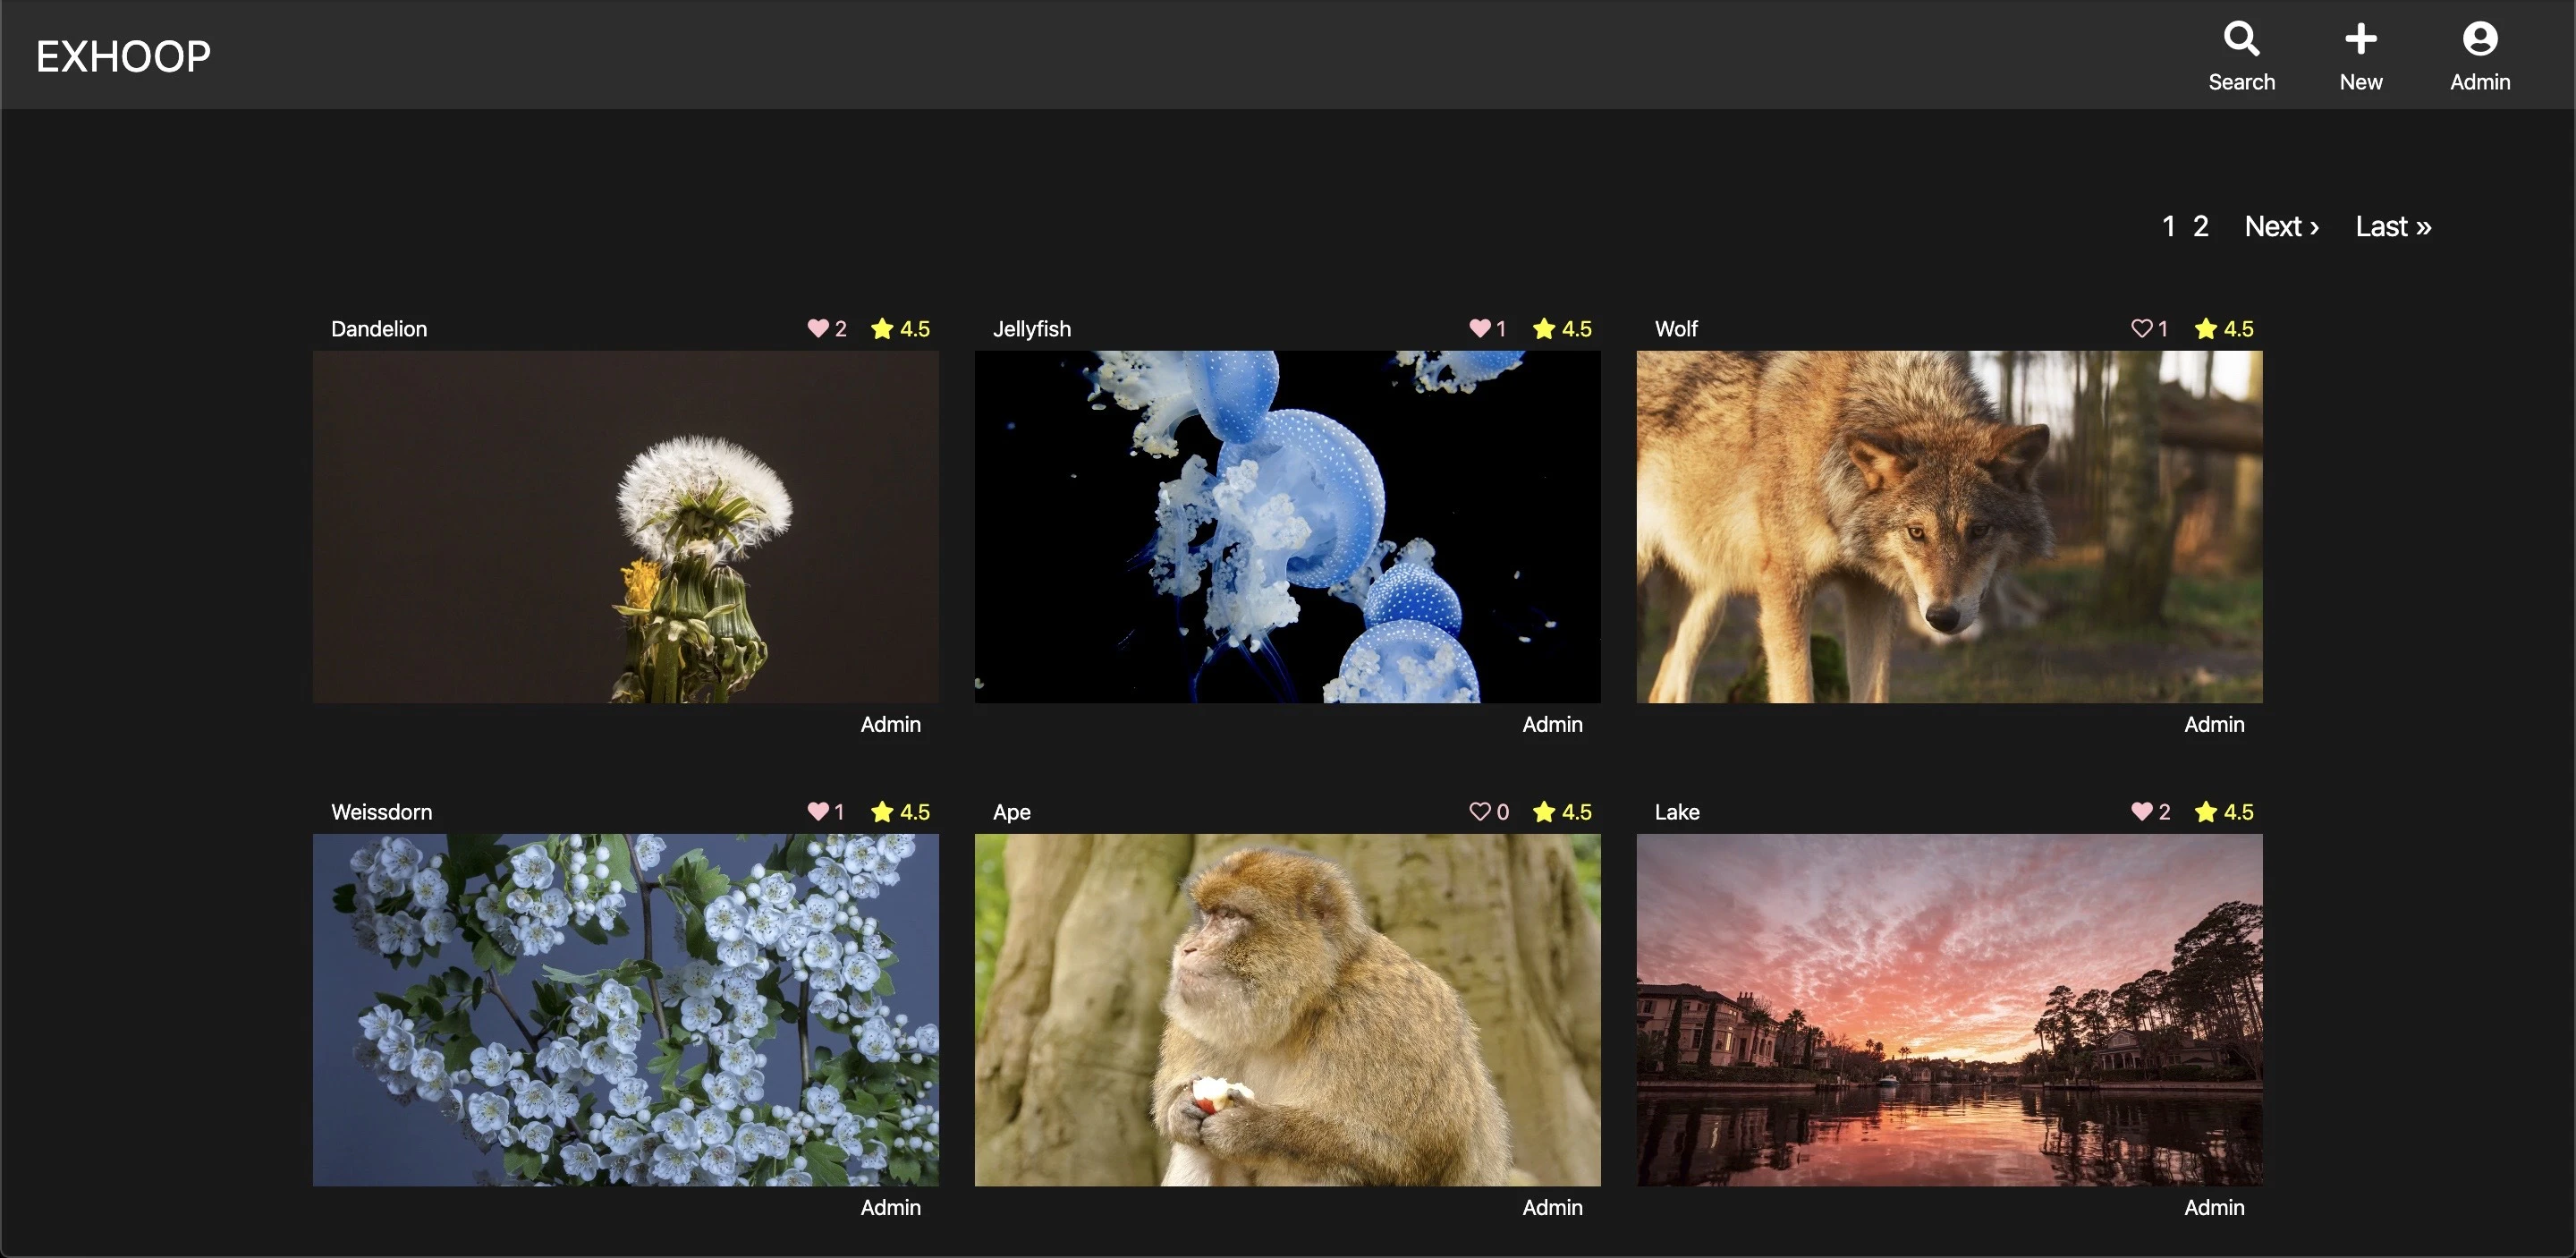Open the Wolf photo thumbnail
Viewport: 2576px width, 1258px height.
1949,526
